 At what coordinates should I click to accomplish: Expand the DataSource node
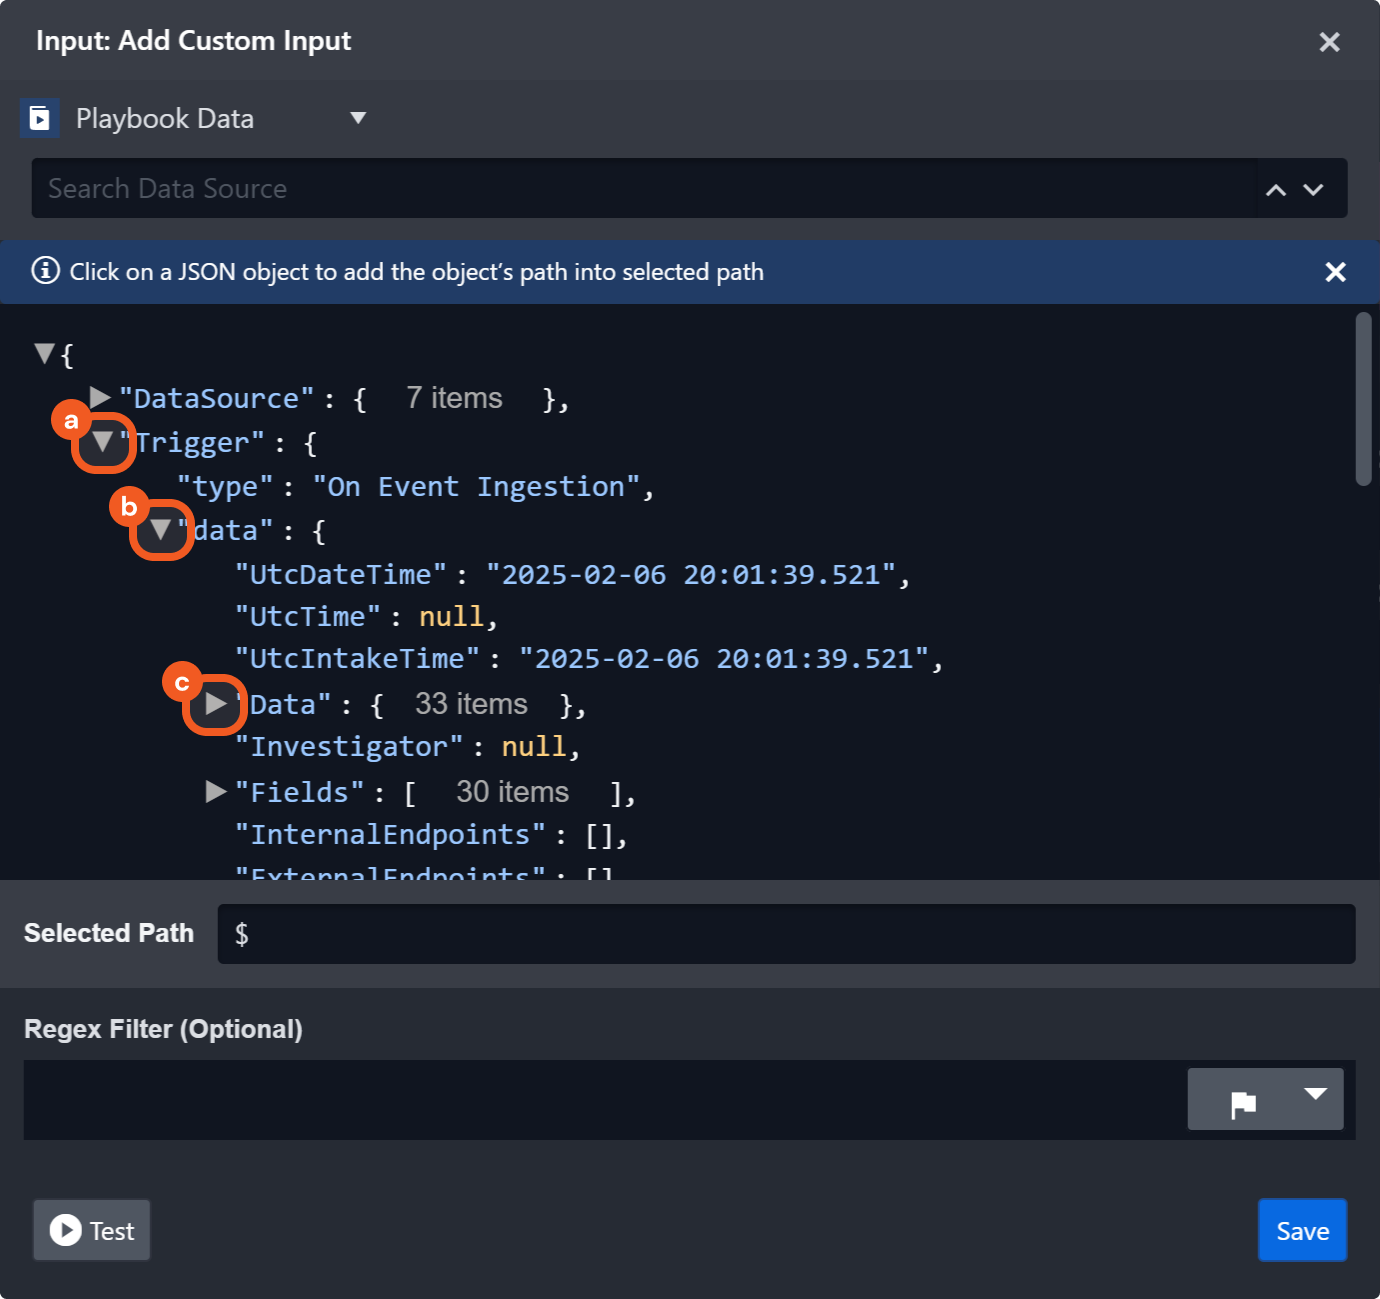100,398
